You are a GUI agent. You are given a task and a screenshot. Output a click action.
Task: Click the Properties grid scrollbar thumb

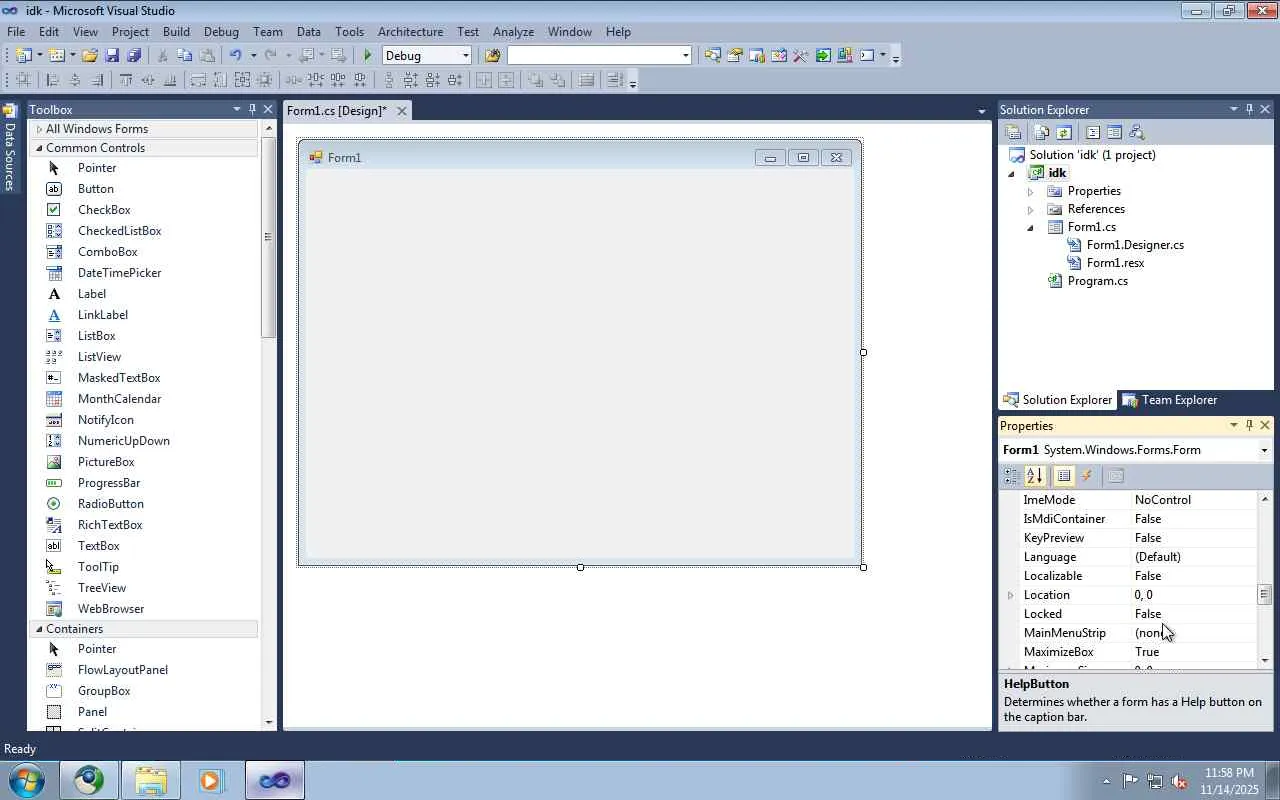coord(1264,595)
